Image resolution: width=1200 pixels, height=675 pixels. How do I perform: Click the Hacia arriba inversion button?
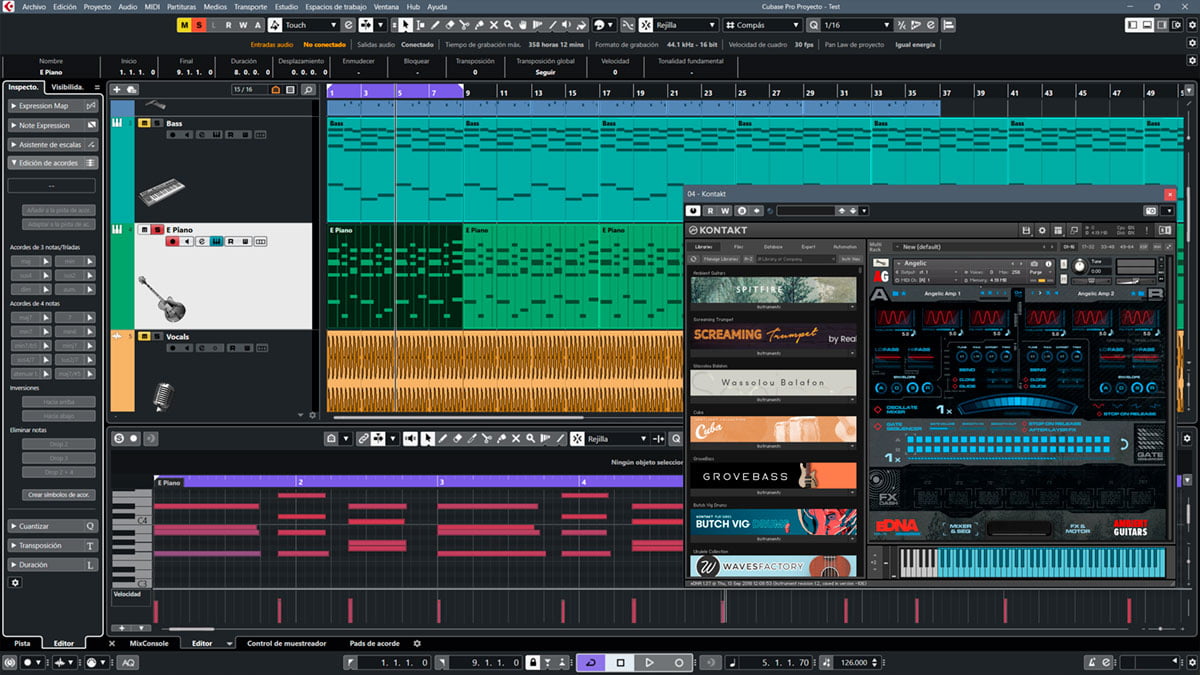(59, 402)
